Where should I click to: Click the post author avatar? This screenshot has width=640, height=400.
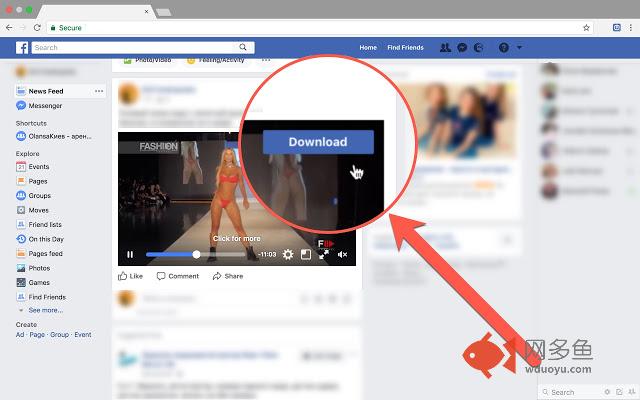[x=128, y=94]
